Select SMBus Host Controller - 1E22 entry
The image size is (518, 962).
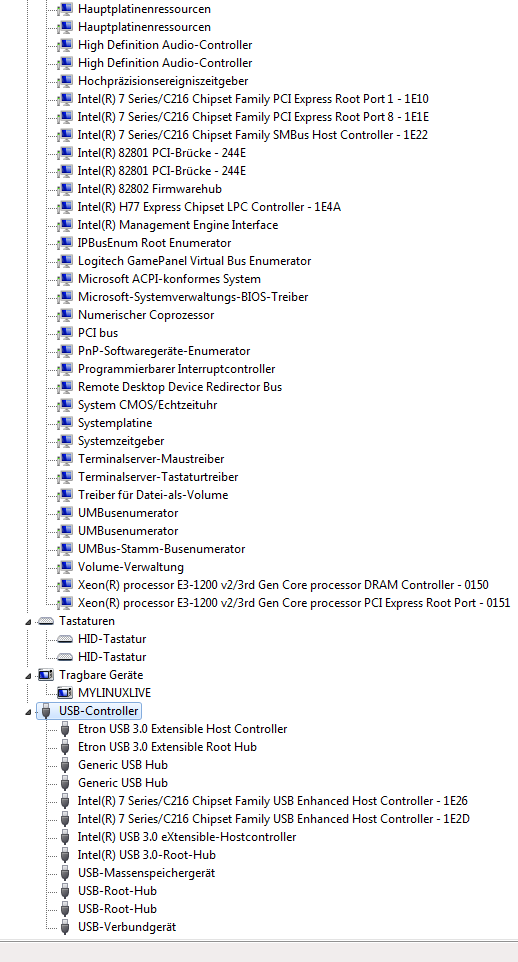coord(253,135)
